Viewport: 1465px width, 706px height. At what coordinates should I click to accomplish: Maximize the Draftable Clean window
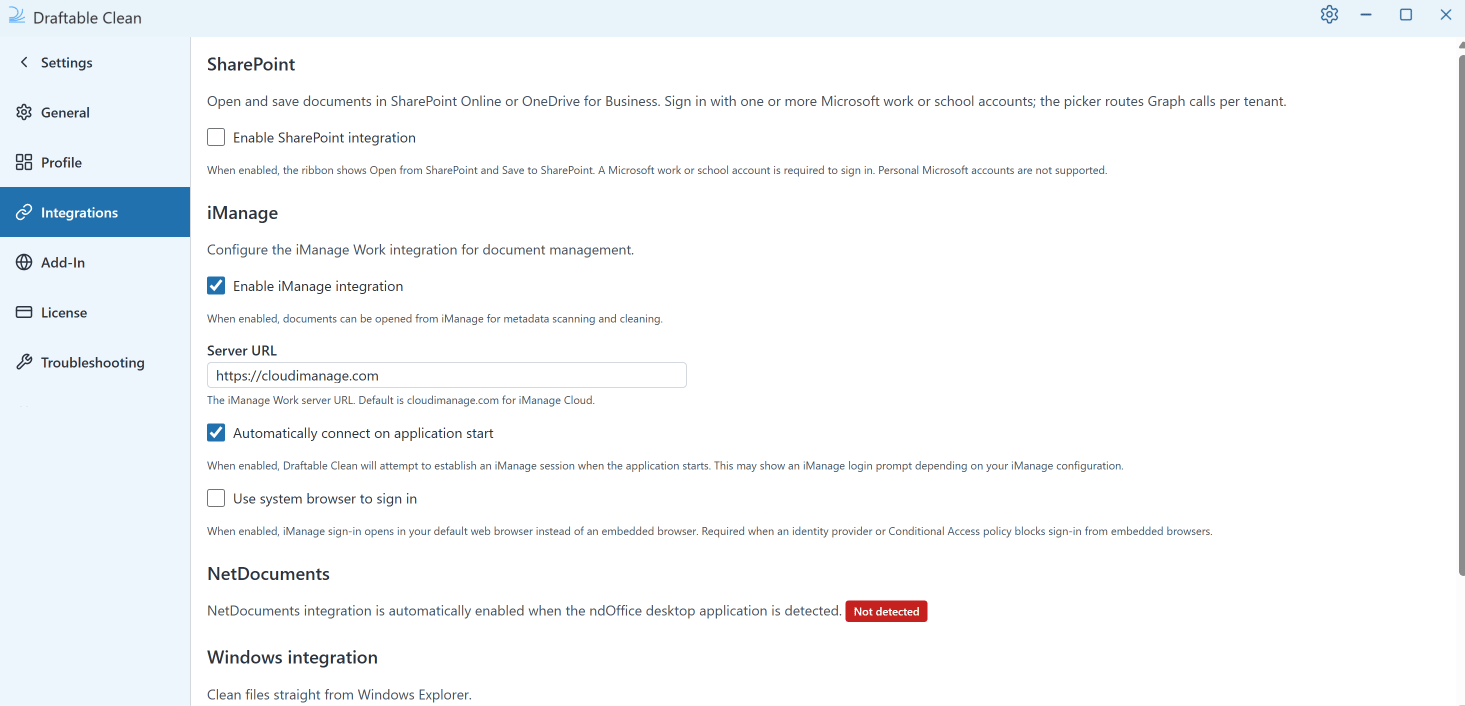pos(1406,14)
